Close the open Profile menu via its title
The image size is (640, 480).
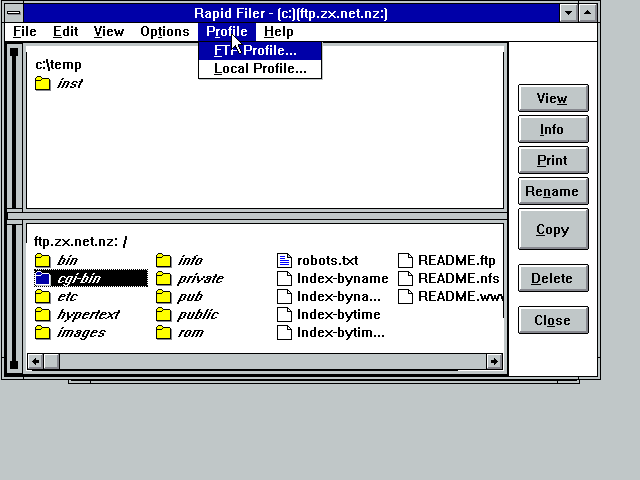pos(227,31)
